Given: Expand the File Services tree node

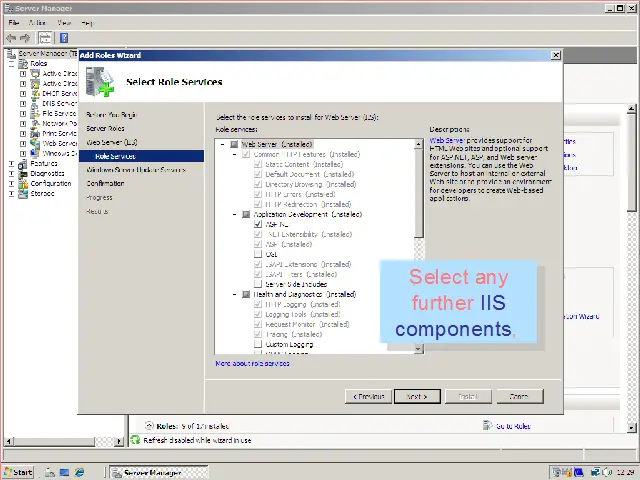Looking at the screenshot, I should [23, 113].
